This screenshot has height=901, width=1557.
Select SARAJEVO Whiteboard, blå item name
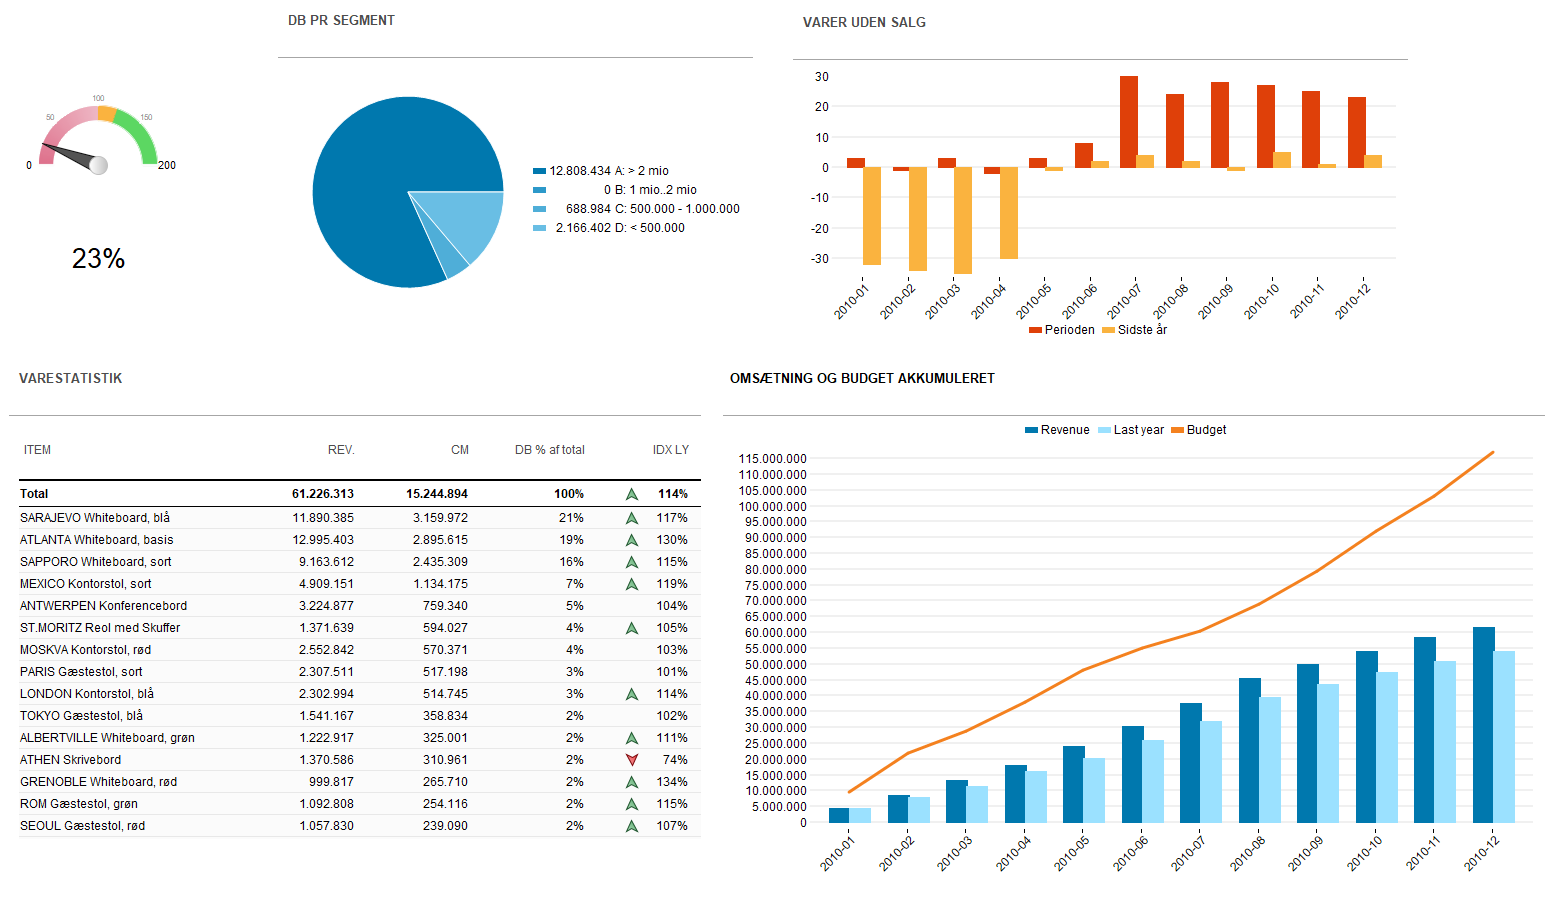click(x=95, y=518)
